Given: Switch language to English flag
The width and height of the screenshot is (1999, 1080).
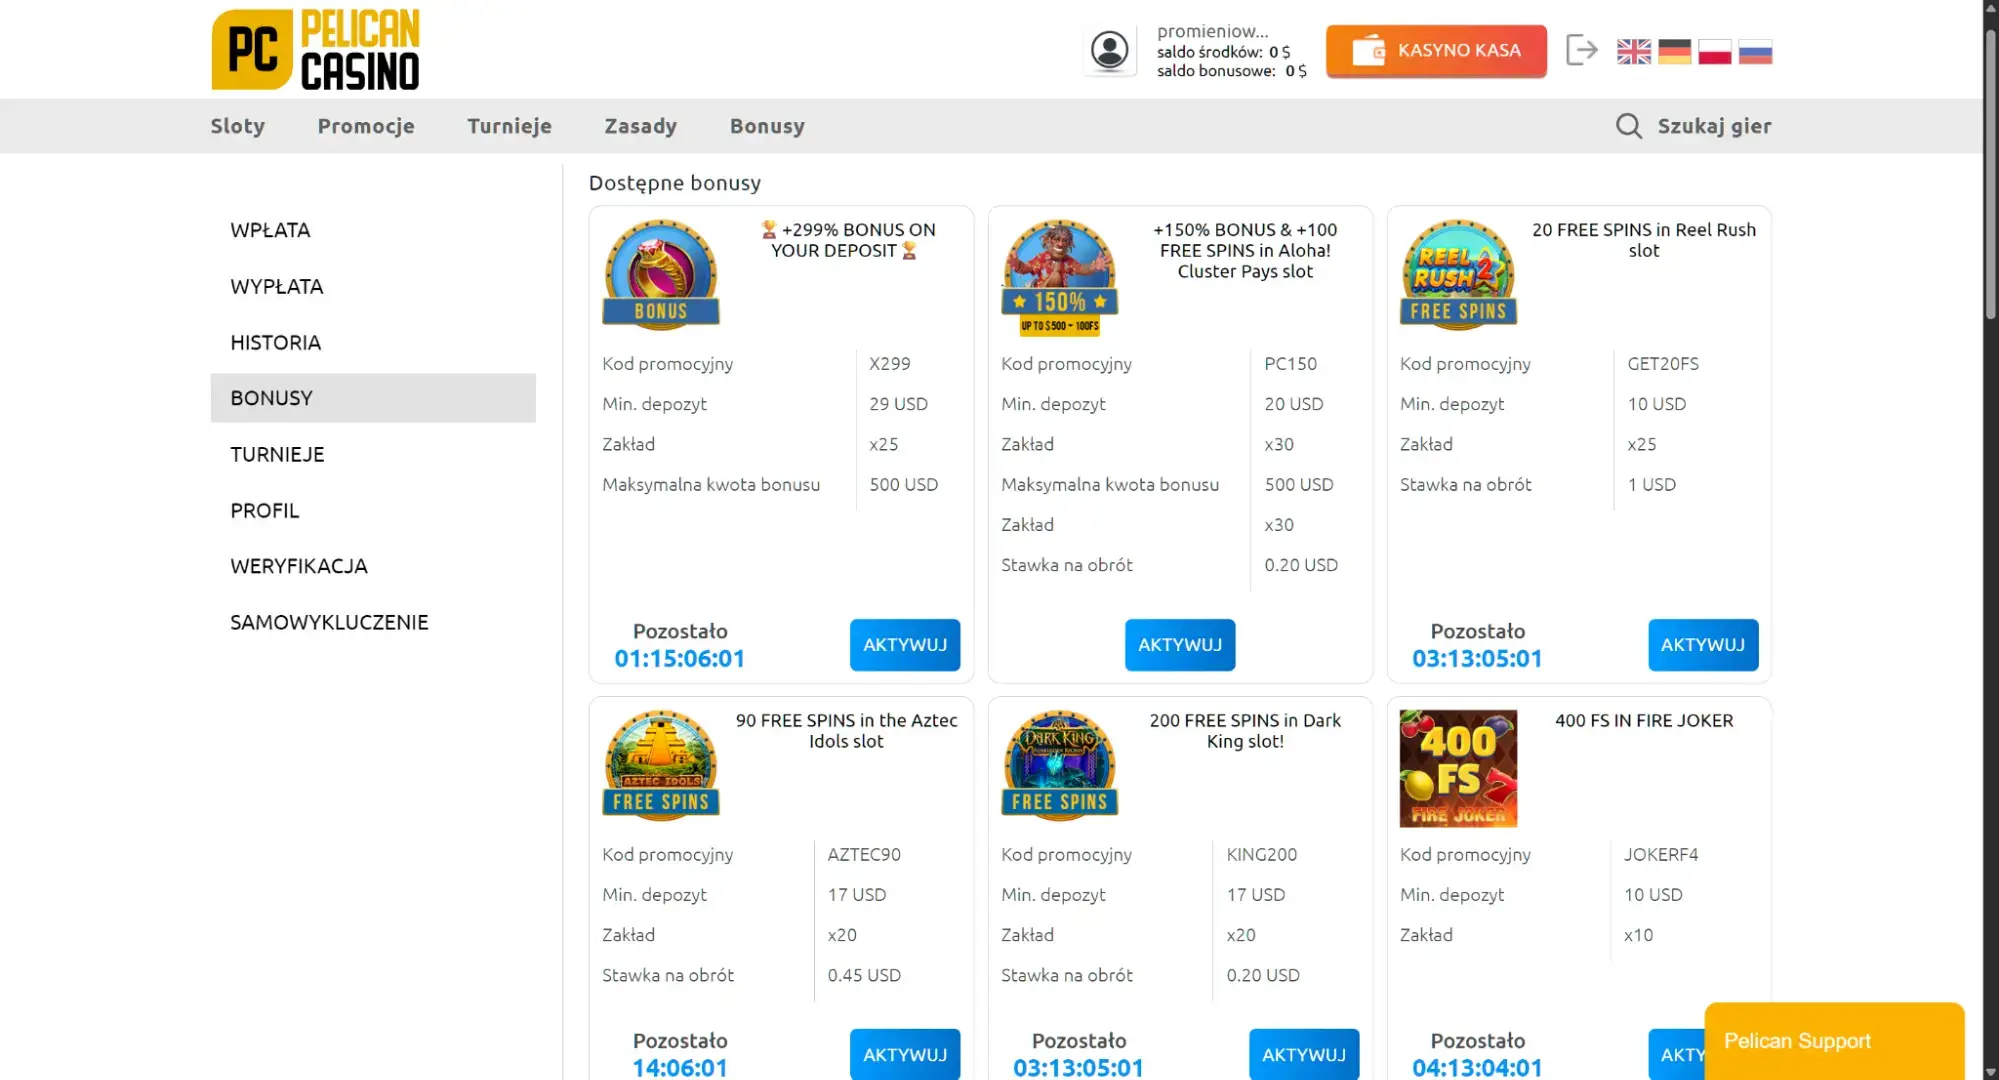Looking at the screenshot, I should [1634, 51].
